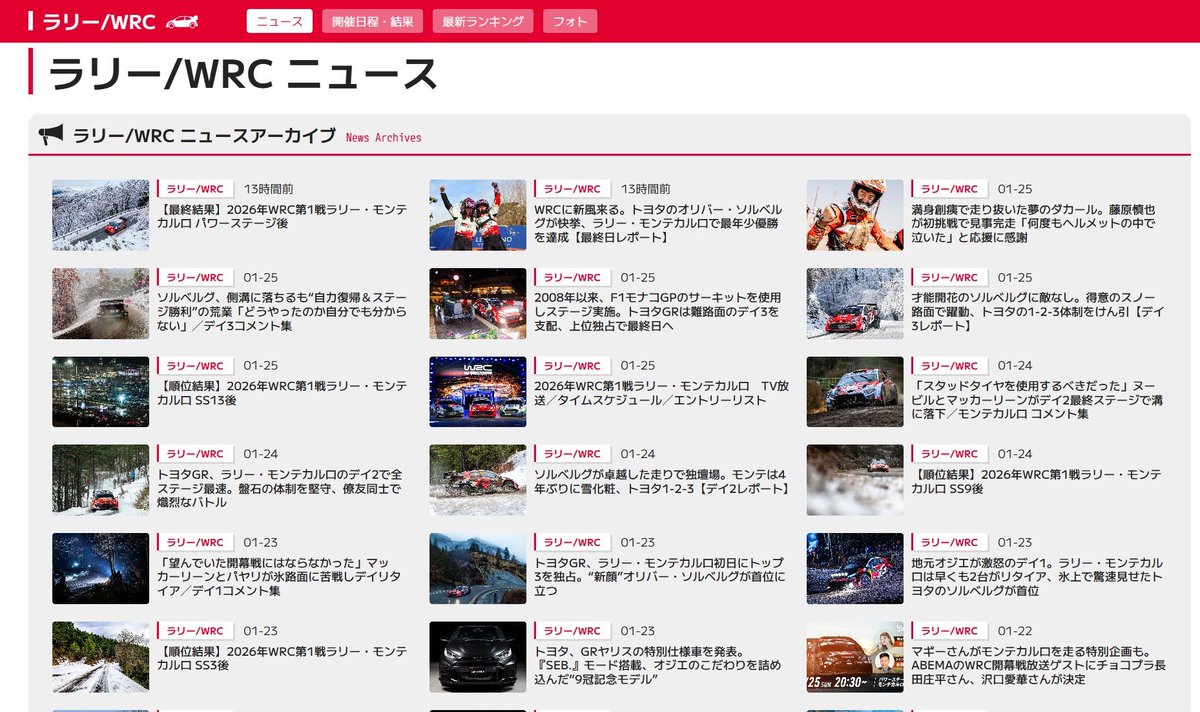1200x712 pixels.
Task: Click the snowy night stage thumbnail for SS13 article
Action: click(x=100, y=391)
